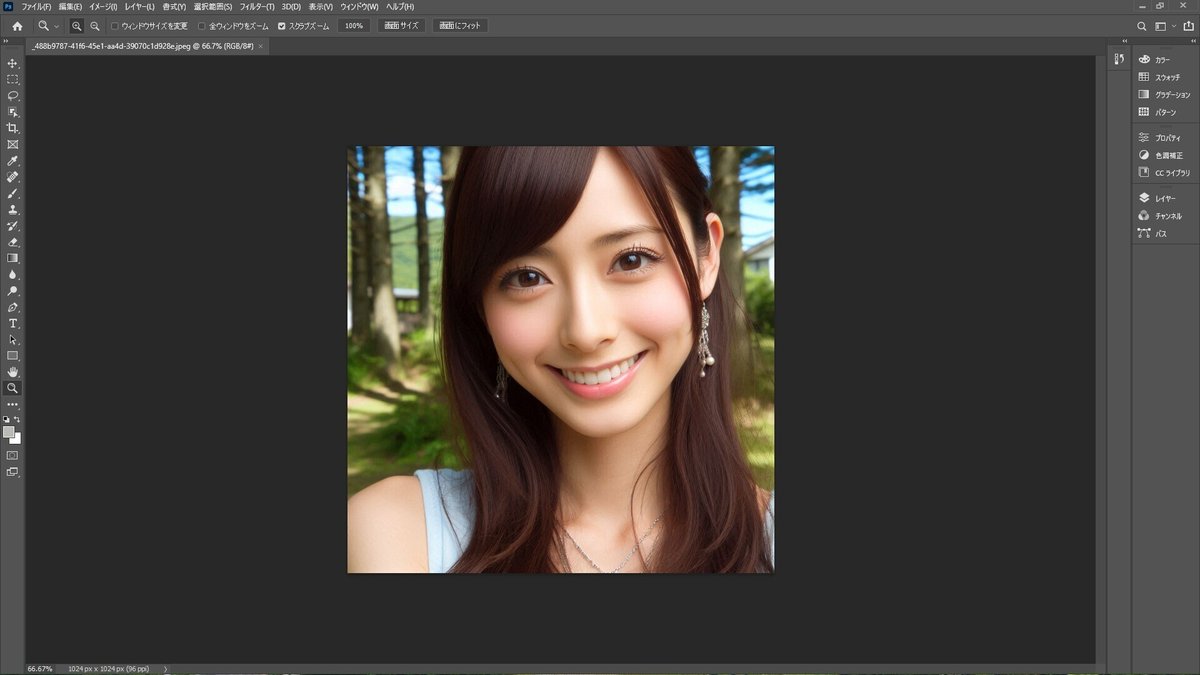
Task: Enable ウィンドウサイズを変更 option
Action: click(x=114, y=25)
